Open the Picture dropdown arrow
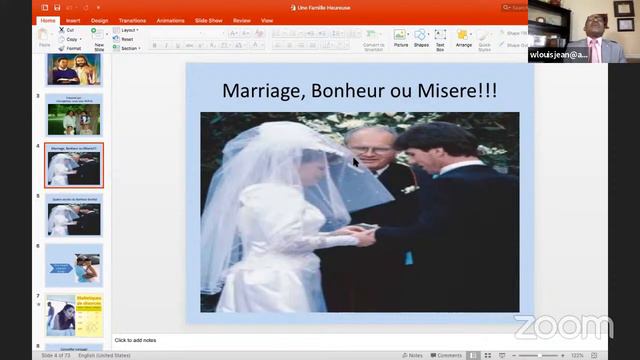This screenshot has width=640, height=360. (x=409, y=34)
